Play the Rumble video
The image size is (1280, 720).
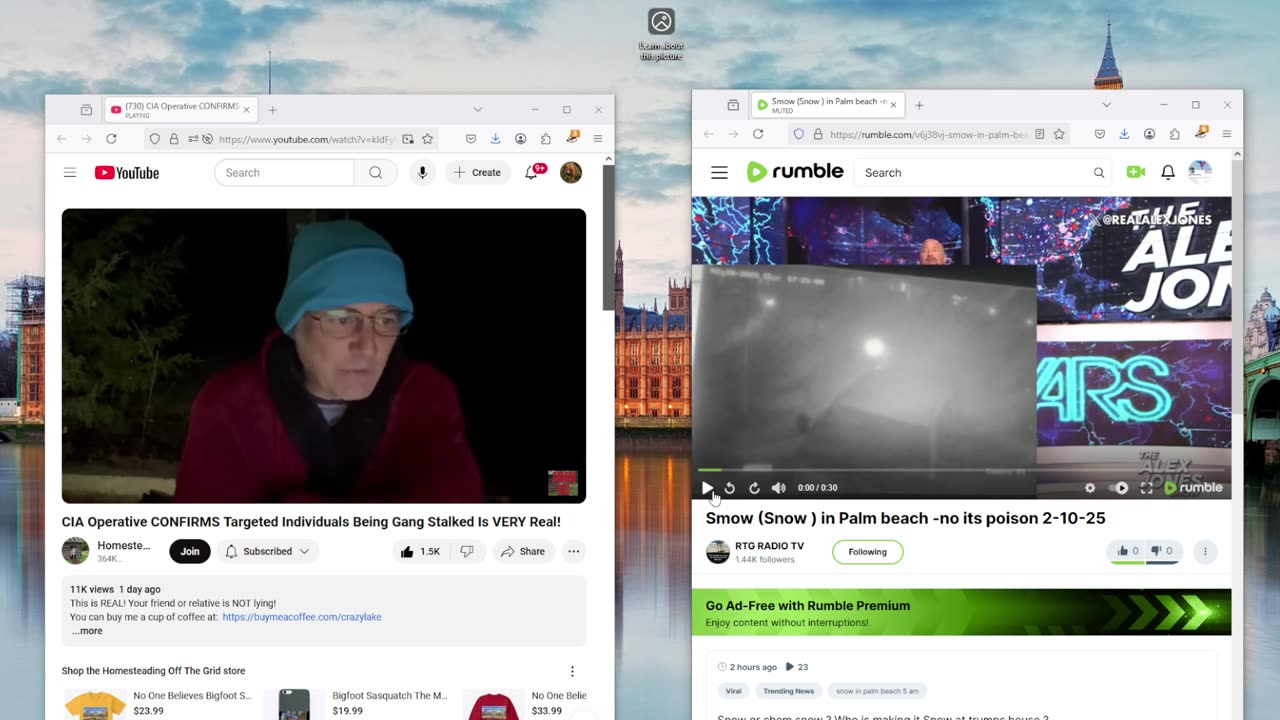(707, 488)
